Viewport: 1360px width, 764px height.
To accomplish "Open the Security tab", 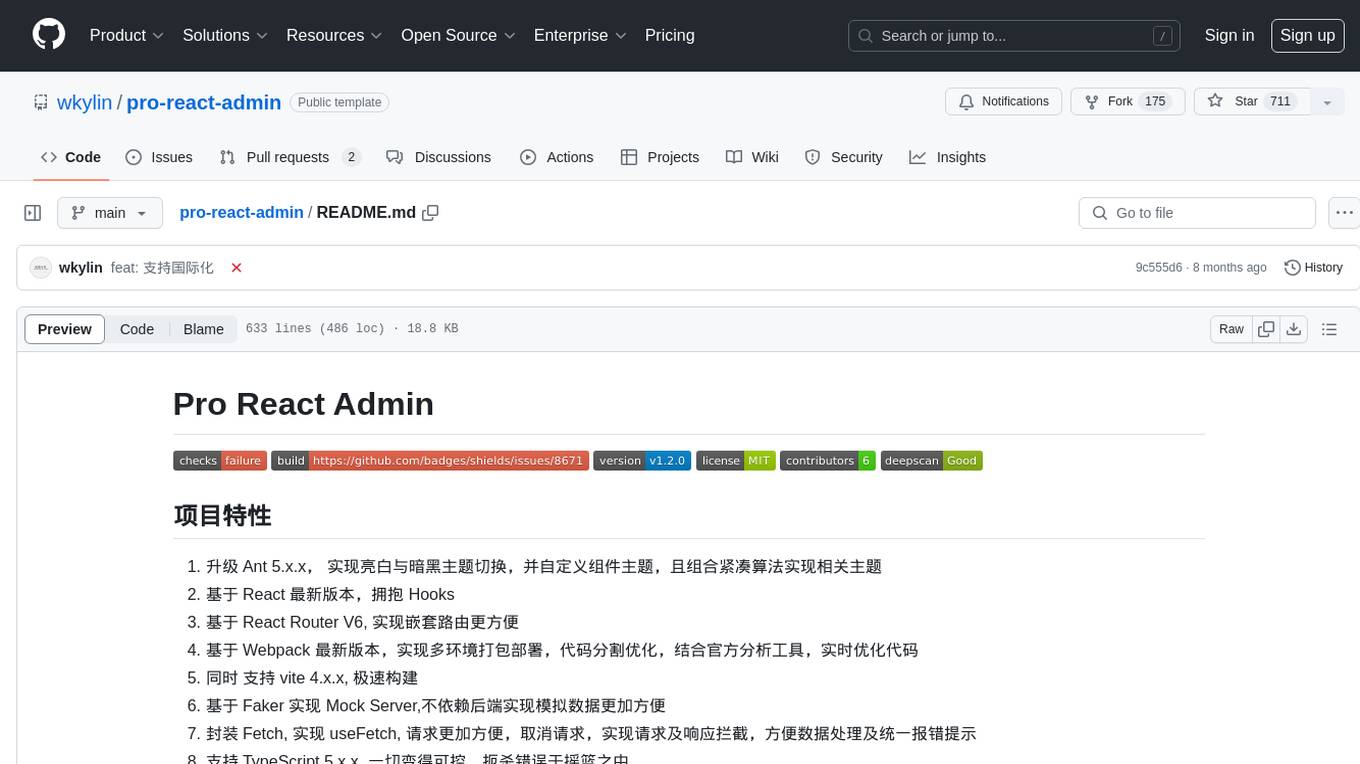I will (844, 157).
